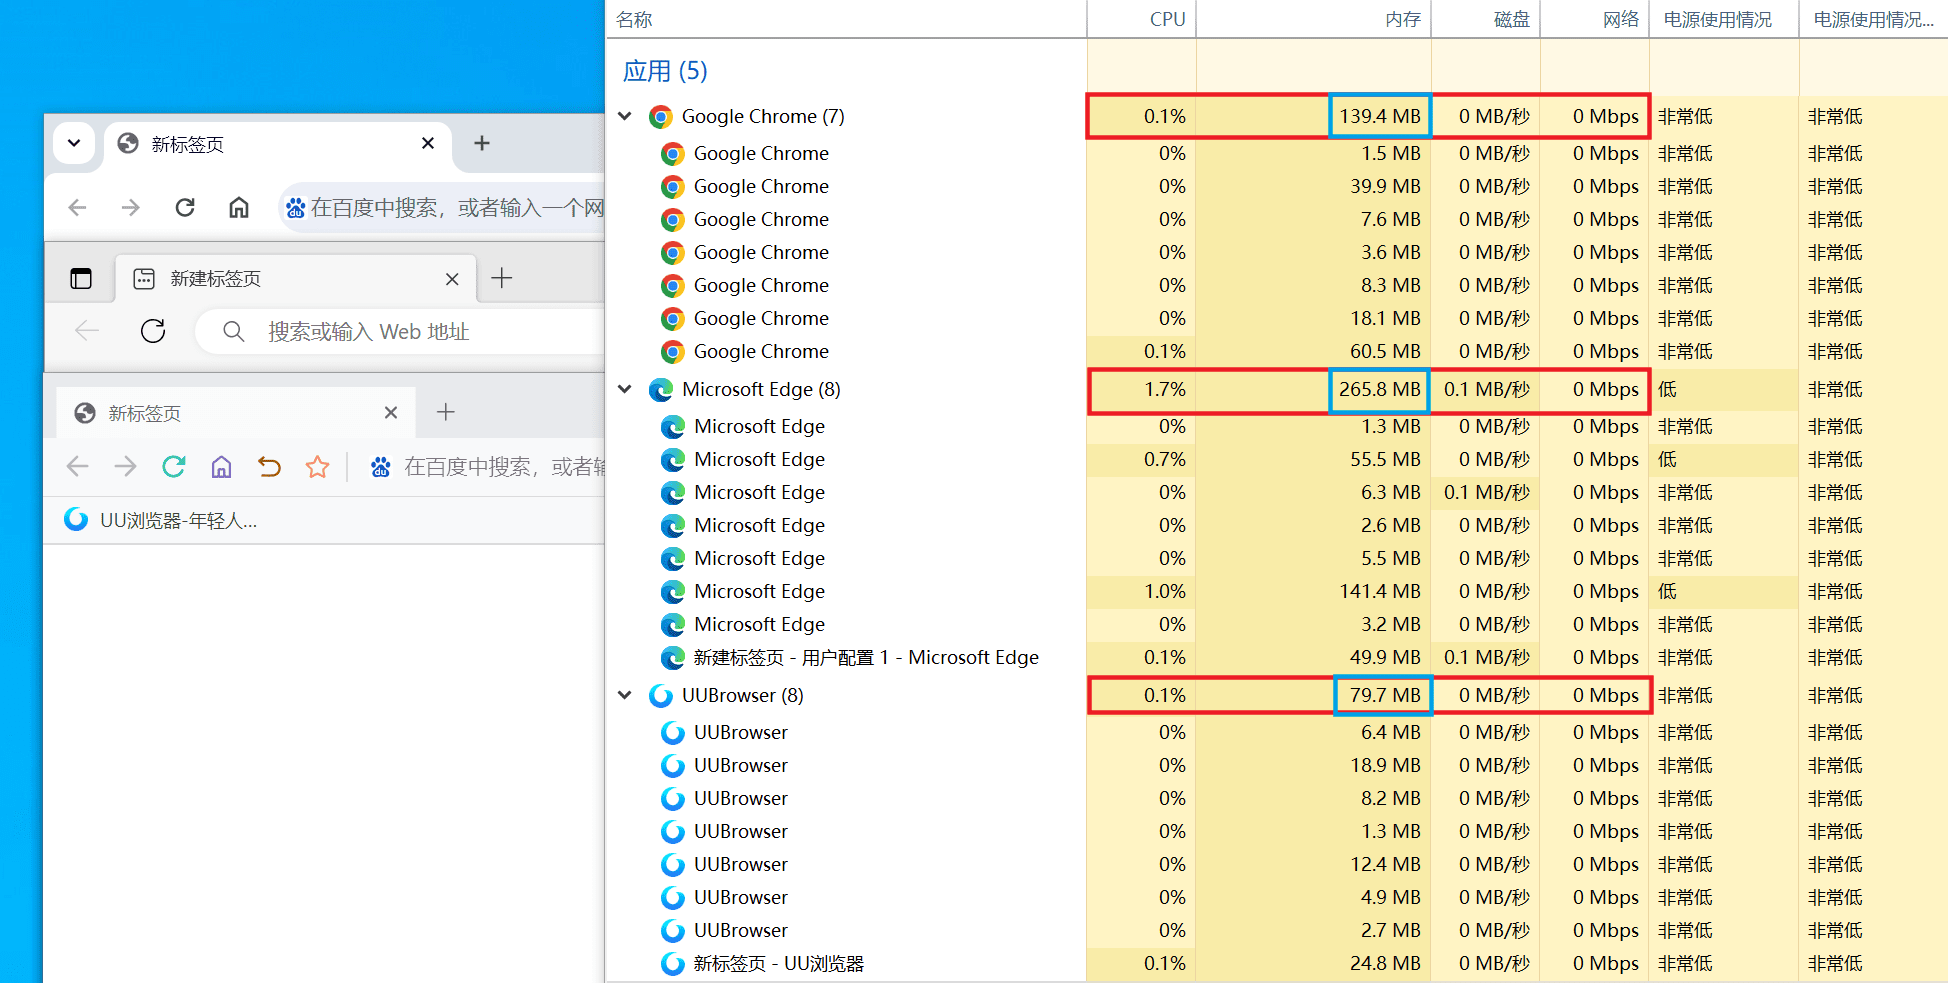Close the UU browser 新标签页 tab
This screenshot has height=983, width=1948.
pyautogui.click(x=391, y=413)
